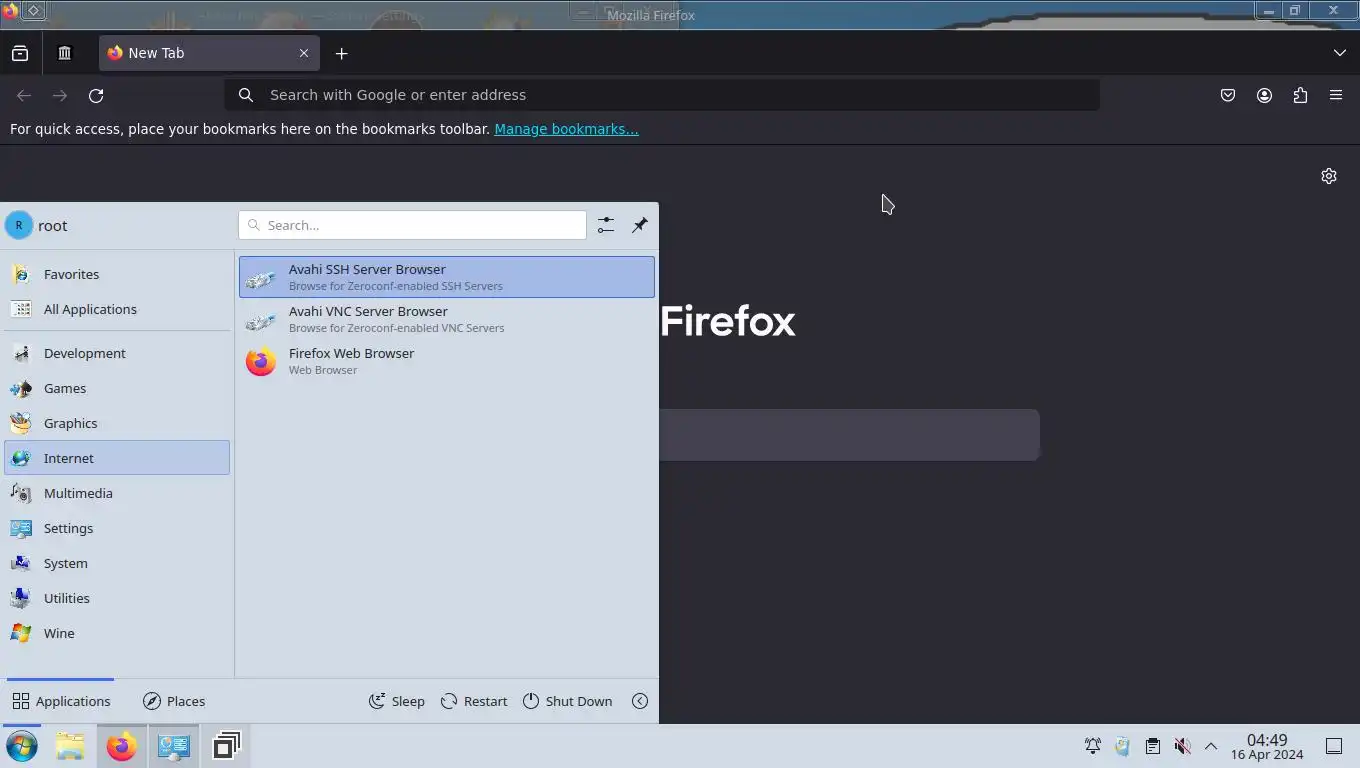This screenshot has width=1360, height=768.
Task: Click the Shut Down button
Action: coord(568,701)
